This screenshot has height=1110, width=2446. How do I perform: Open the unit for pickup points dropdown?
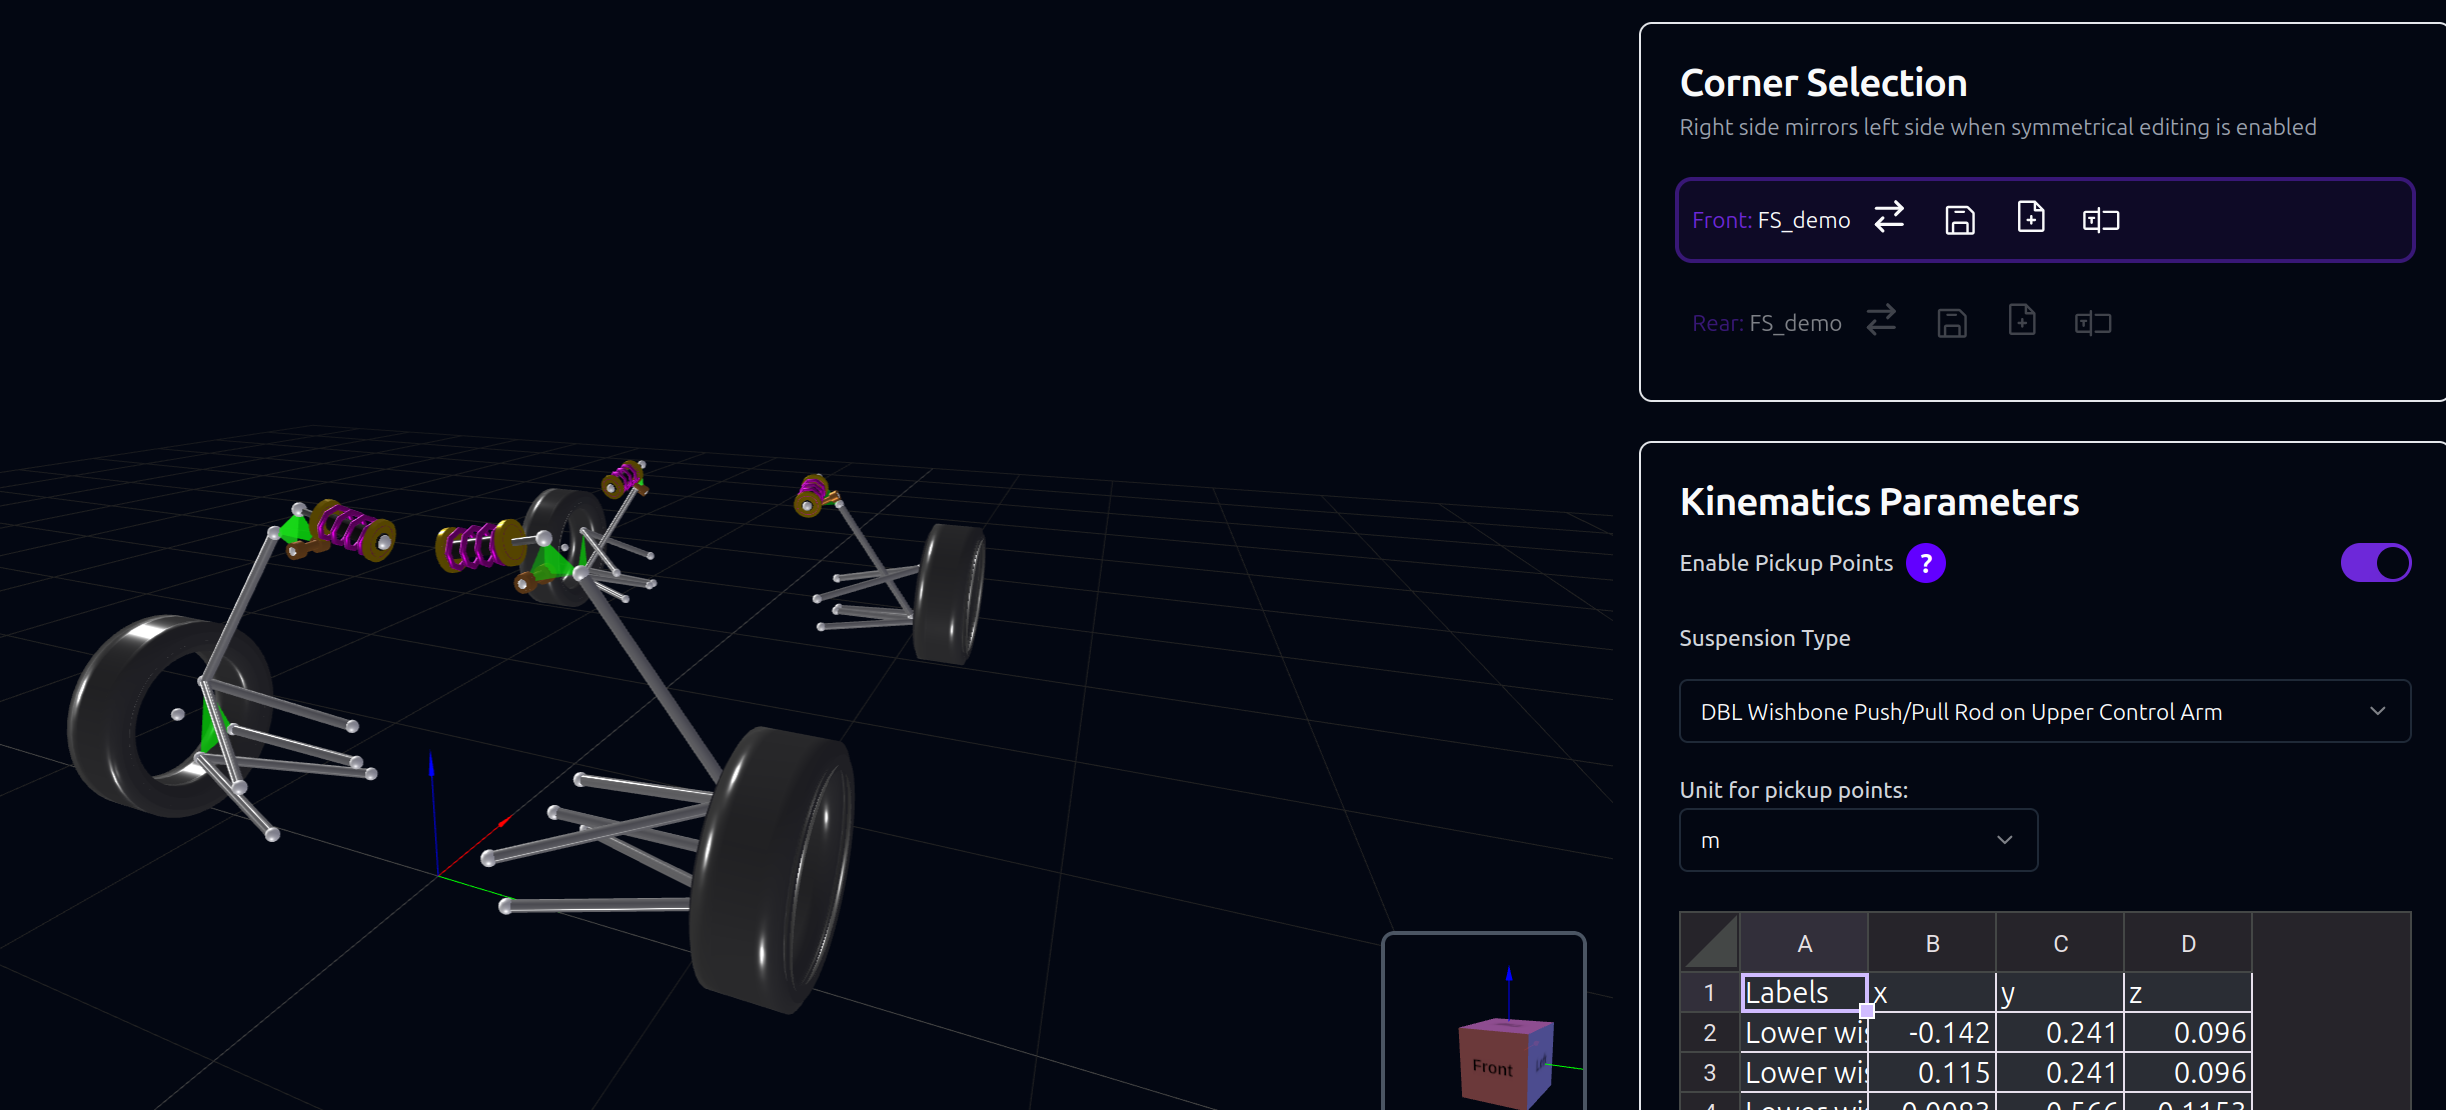pyautogui.click(x=1858, y=840)
